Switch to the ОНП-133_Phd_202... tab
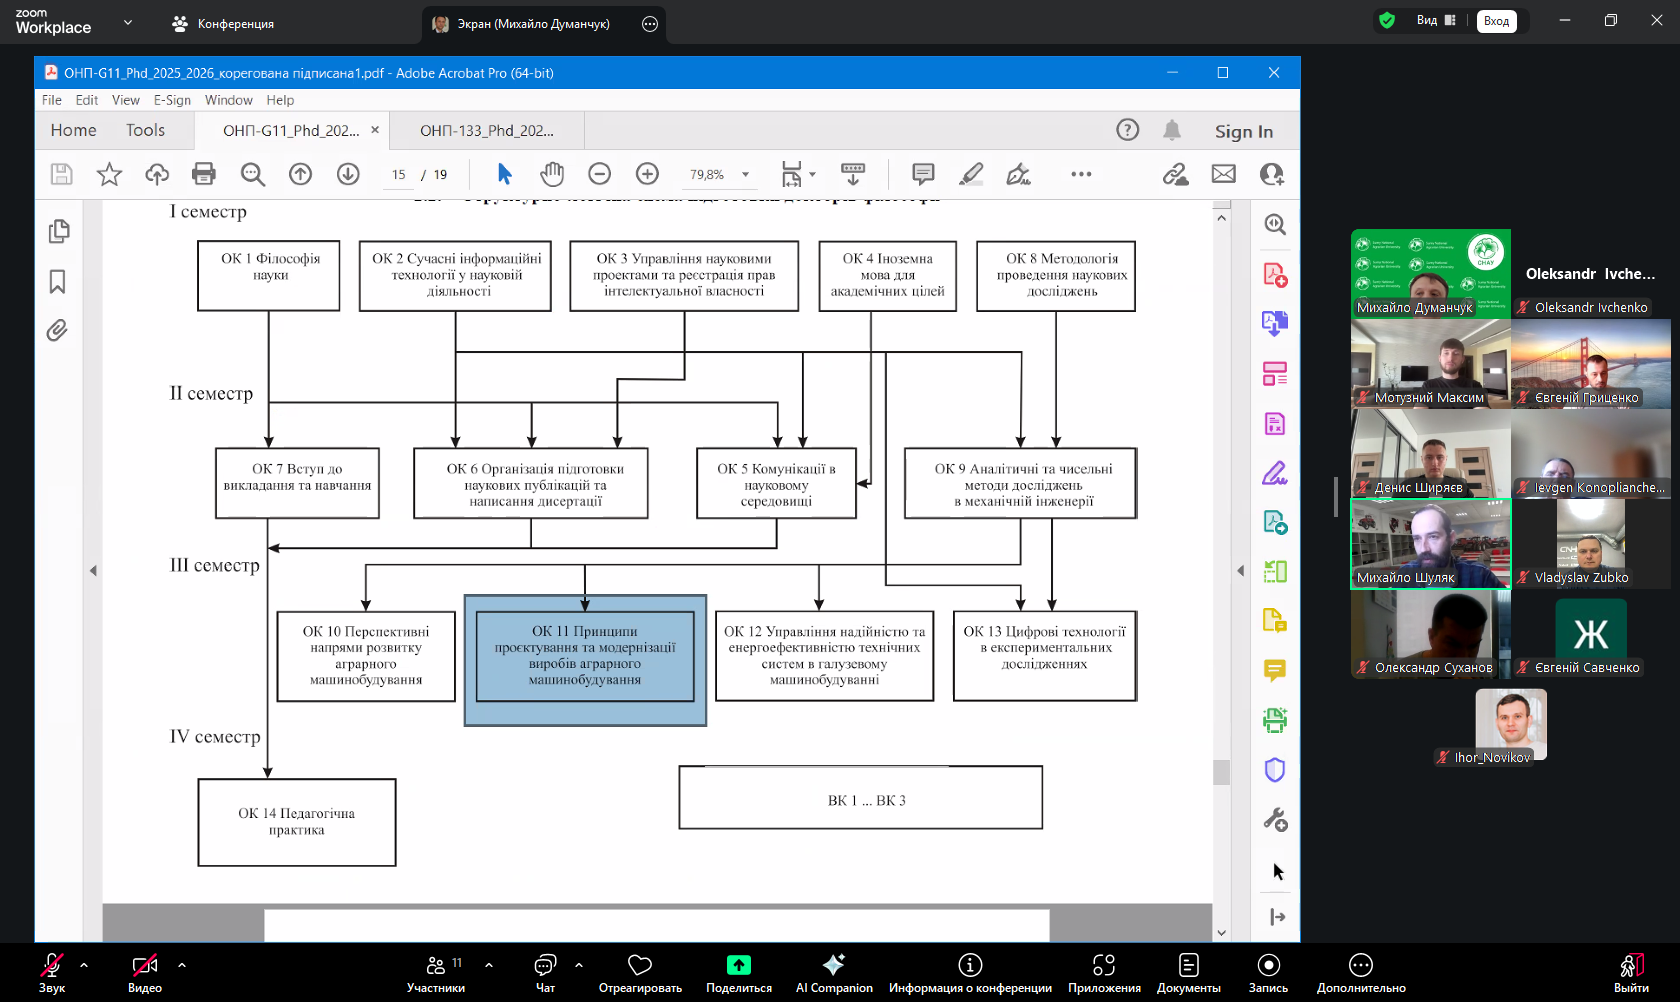Viewport: 1680px width, 1002px height. tap(487, 131)
